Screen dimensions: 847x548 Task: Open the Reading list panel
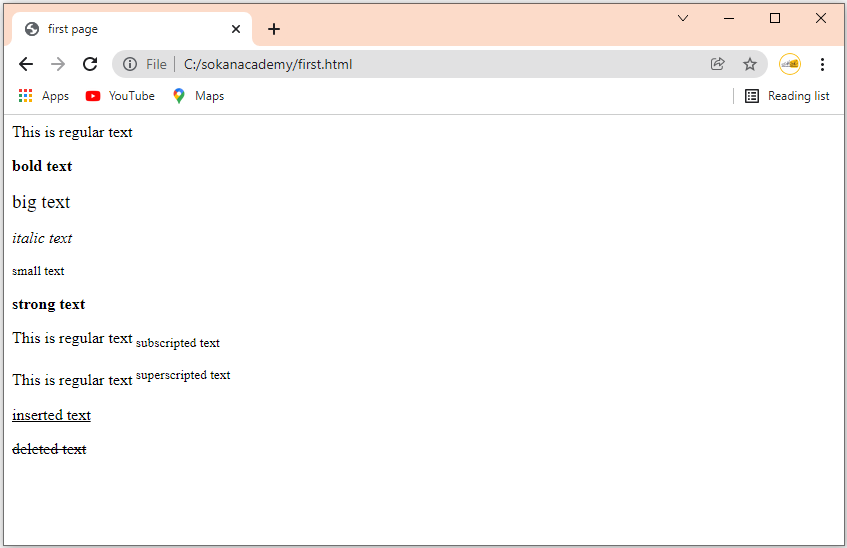click(787, 96)
